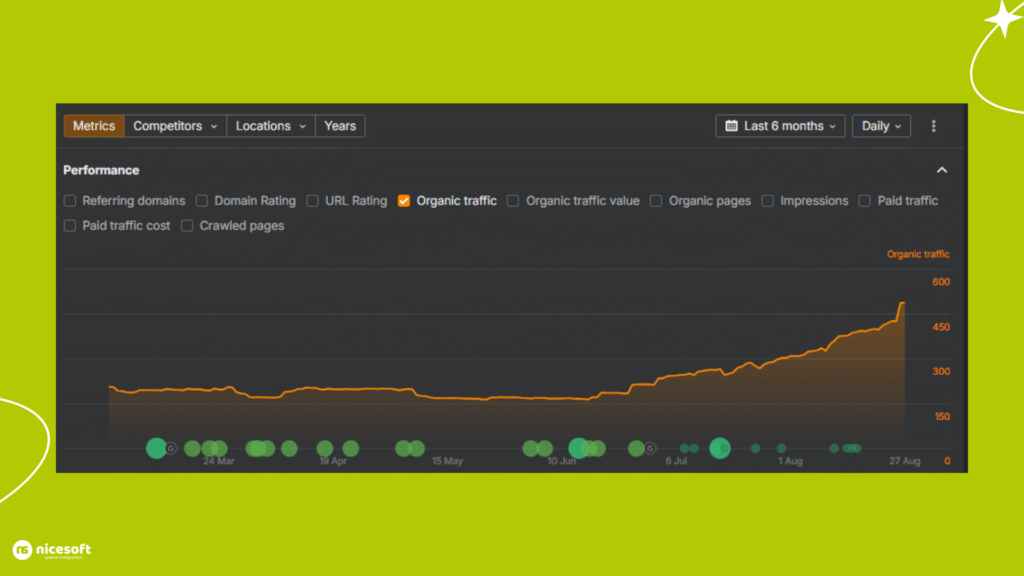Check the Organic traffic value box
Viewport: 1024px width, 576px height.
coord(513,200)
